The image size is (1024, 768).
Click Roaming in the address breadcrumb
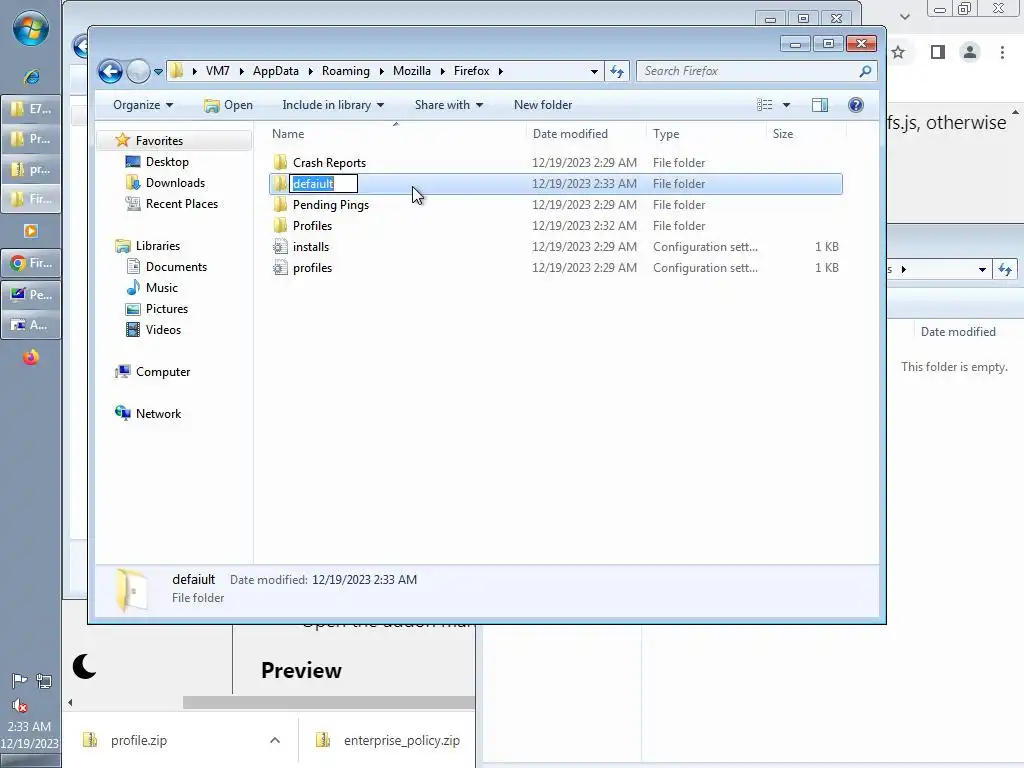345,71
